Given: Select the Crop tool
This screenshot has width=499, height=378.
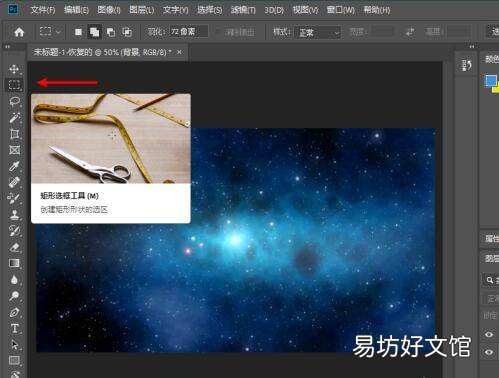Looking at the screenshot, I should pos(14,134).
